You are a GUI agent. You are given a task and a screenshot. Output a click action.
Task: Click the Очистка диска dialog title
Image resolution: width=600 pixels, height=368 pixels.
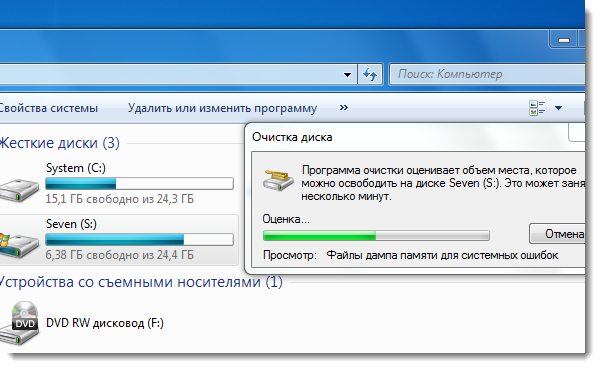pos(292,137)
